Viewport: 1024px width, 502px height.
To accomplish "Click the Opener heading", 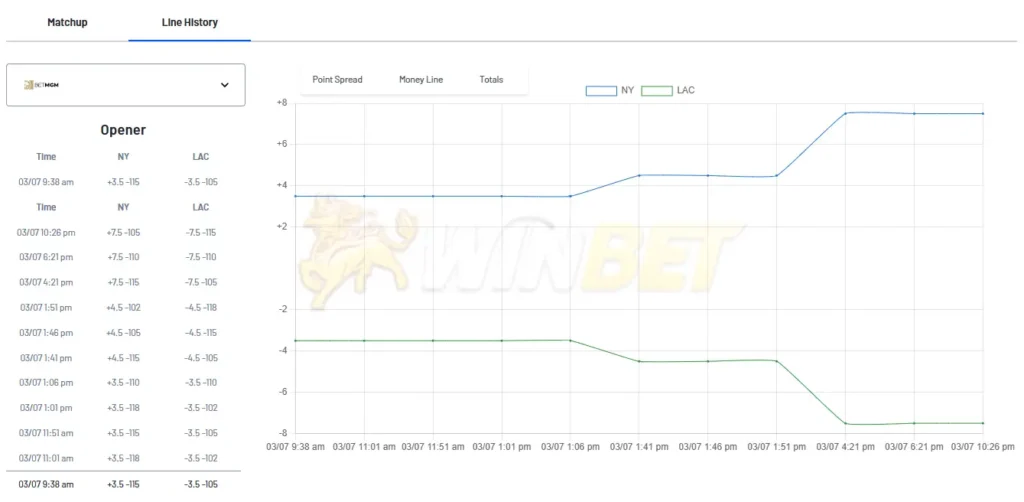I will 123,130.
